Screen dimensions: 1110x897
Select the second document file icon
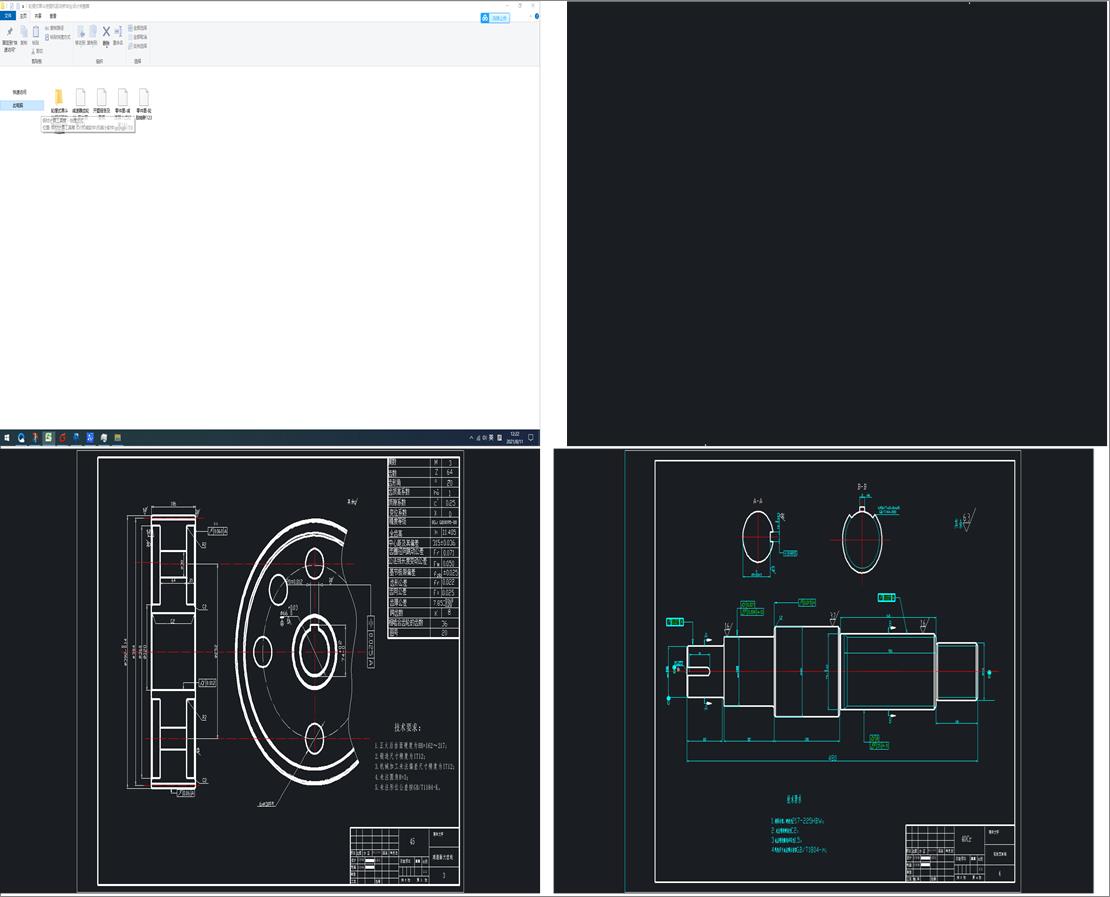pos(102,98)
